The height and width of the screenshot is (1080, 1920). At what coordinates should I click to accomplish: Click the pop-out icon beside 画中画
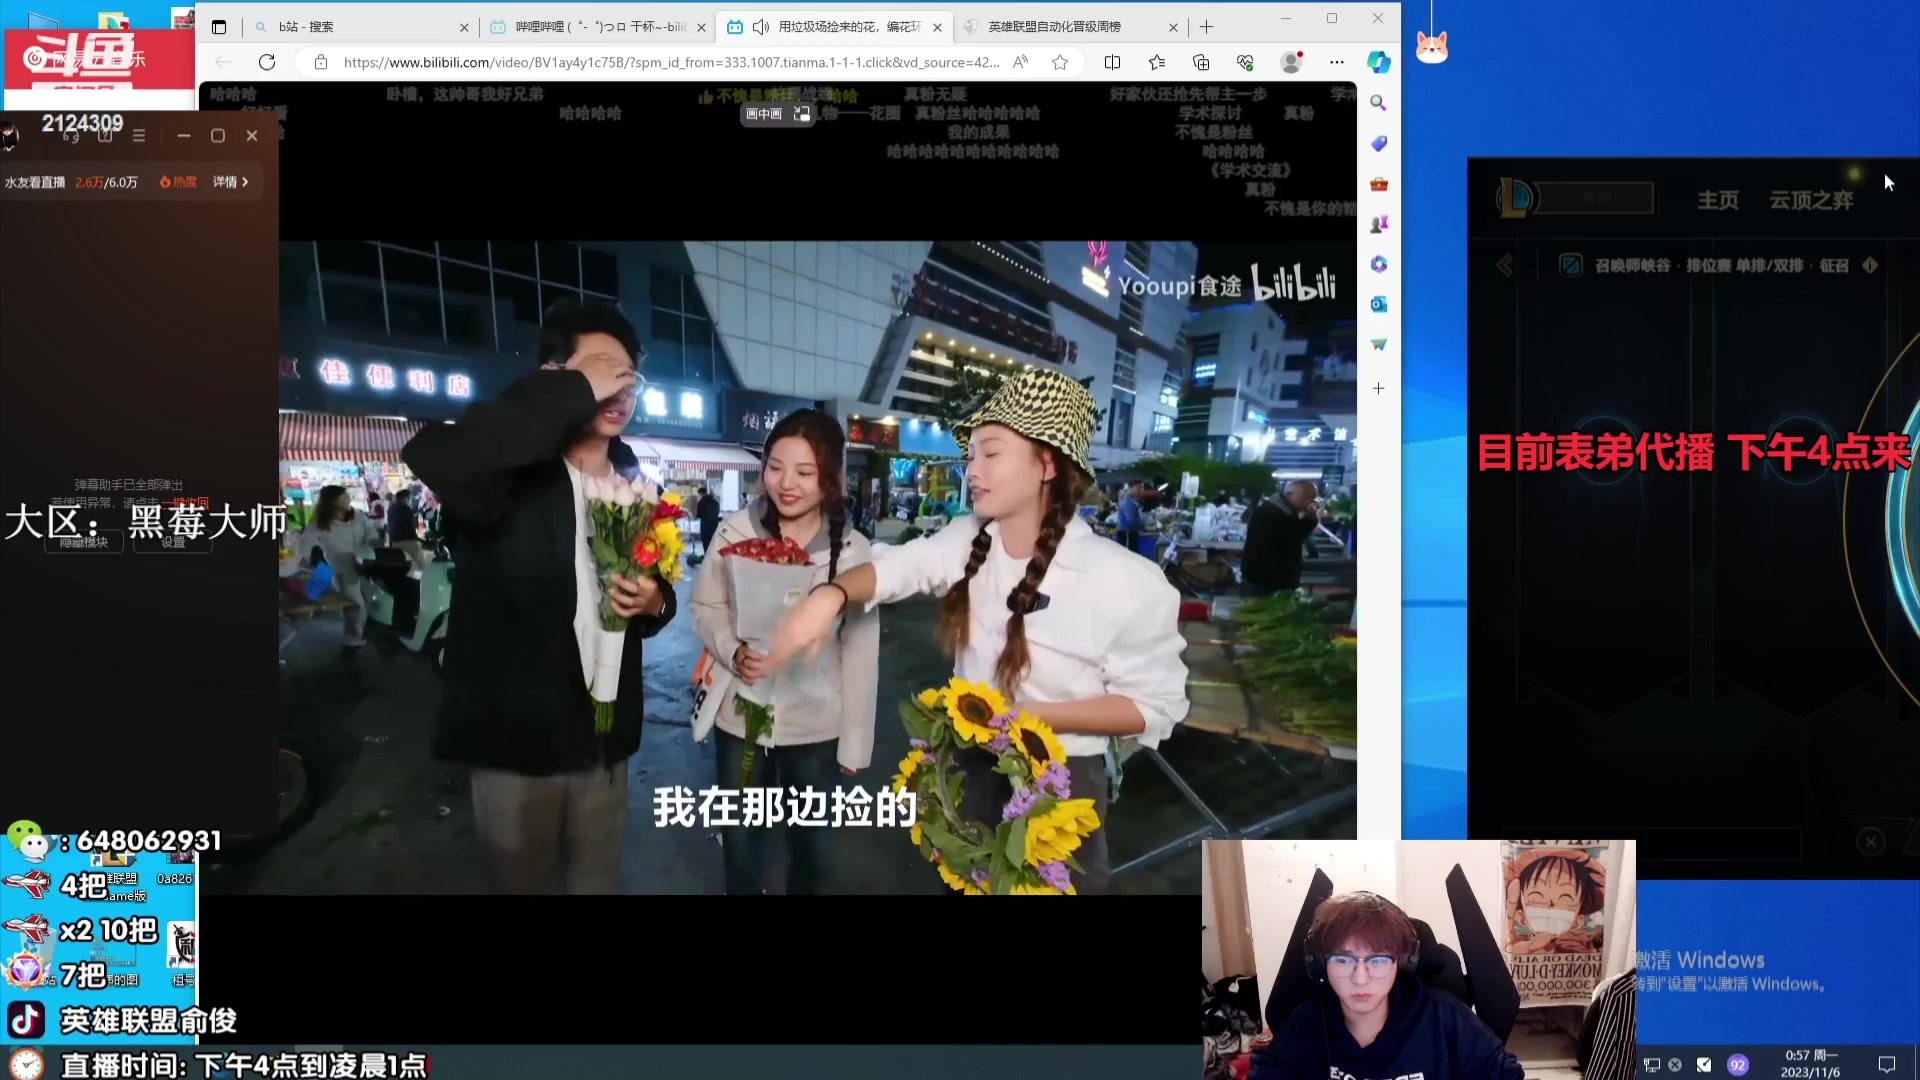[802, 114]
